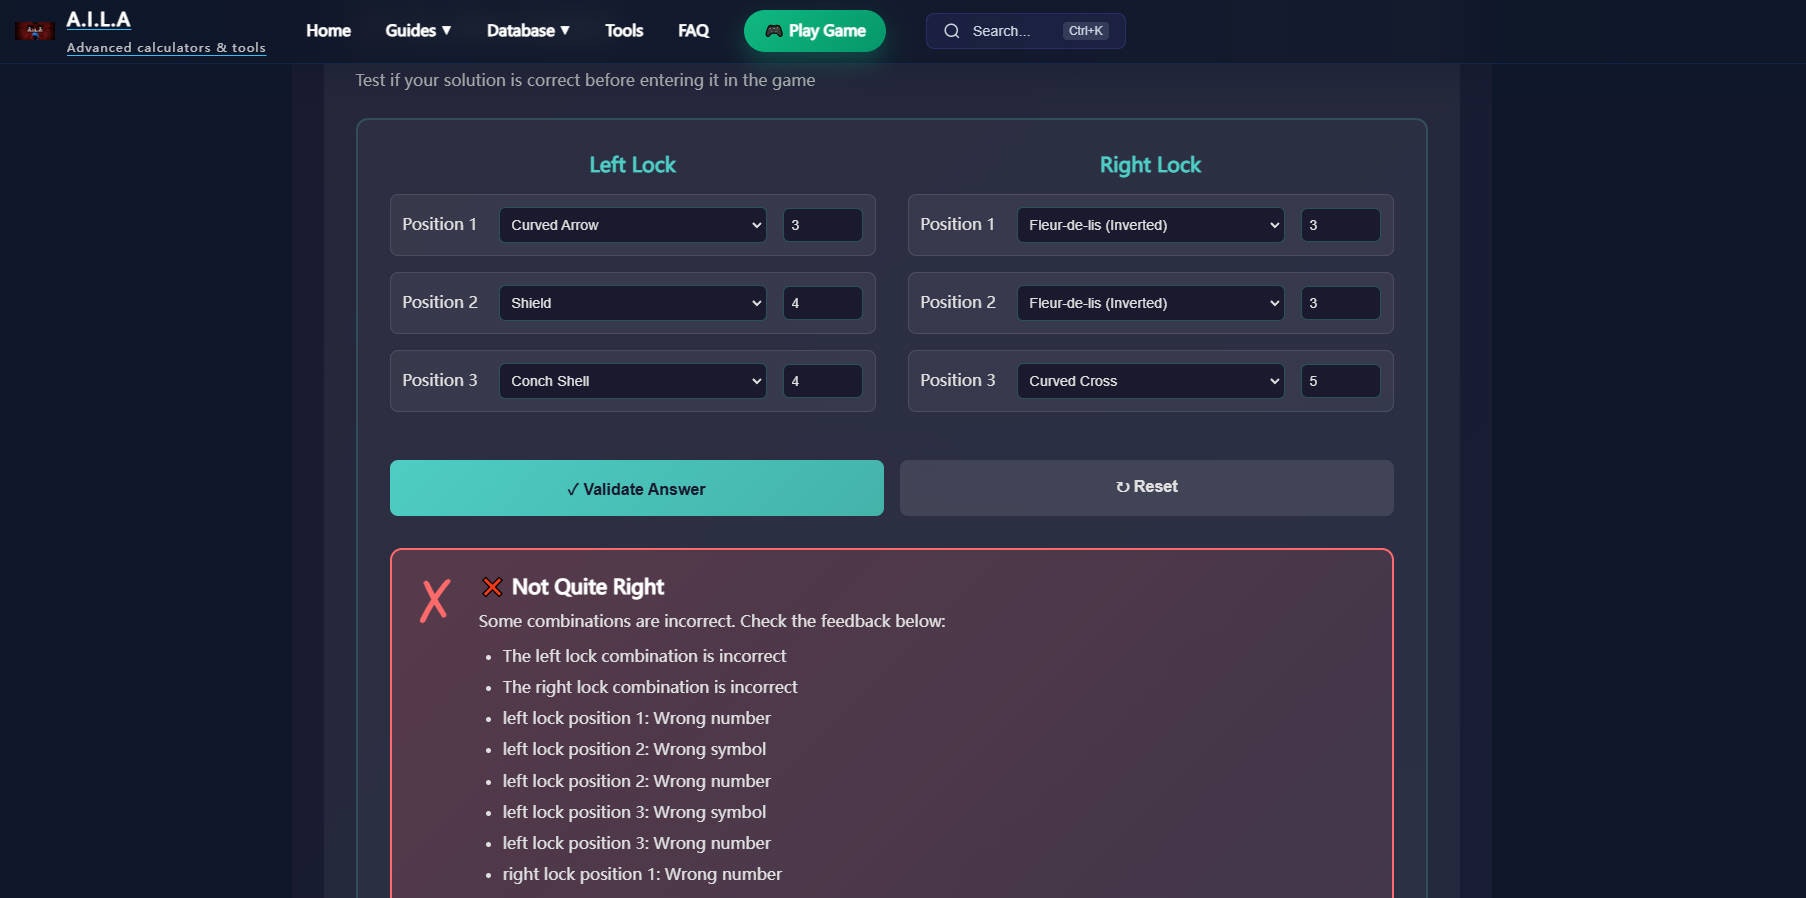Click 'left lock position 2: Wrong symbol'
Screen dimensions: 1806x898
coord(634,749)
